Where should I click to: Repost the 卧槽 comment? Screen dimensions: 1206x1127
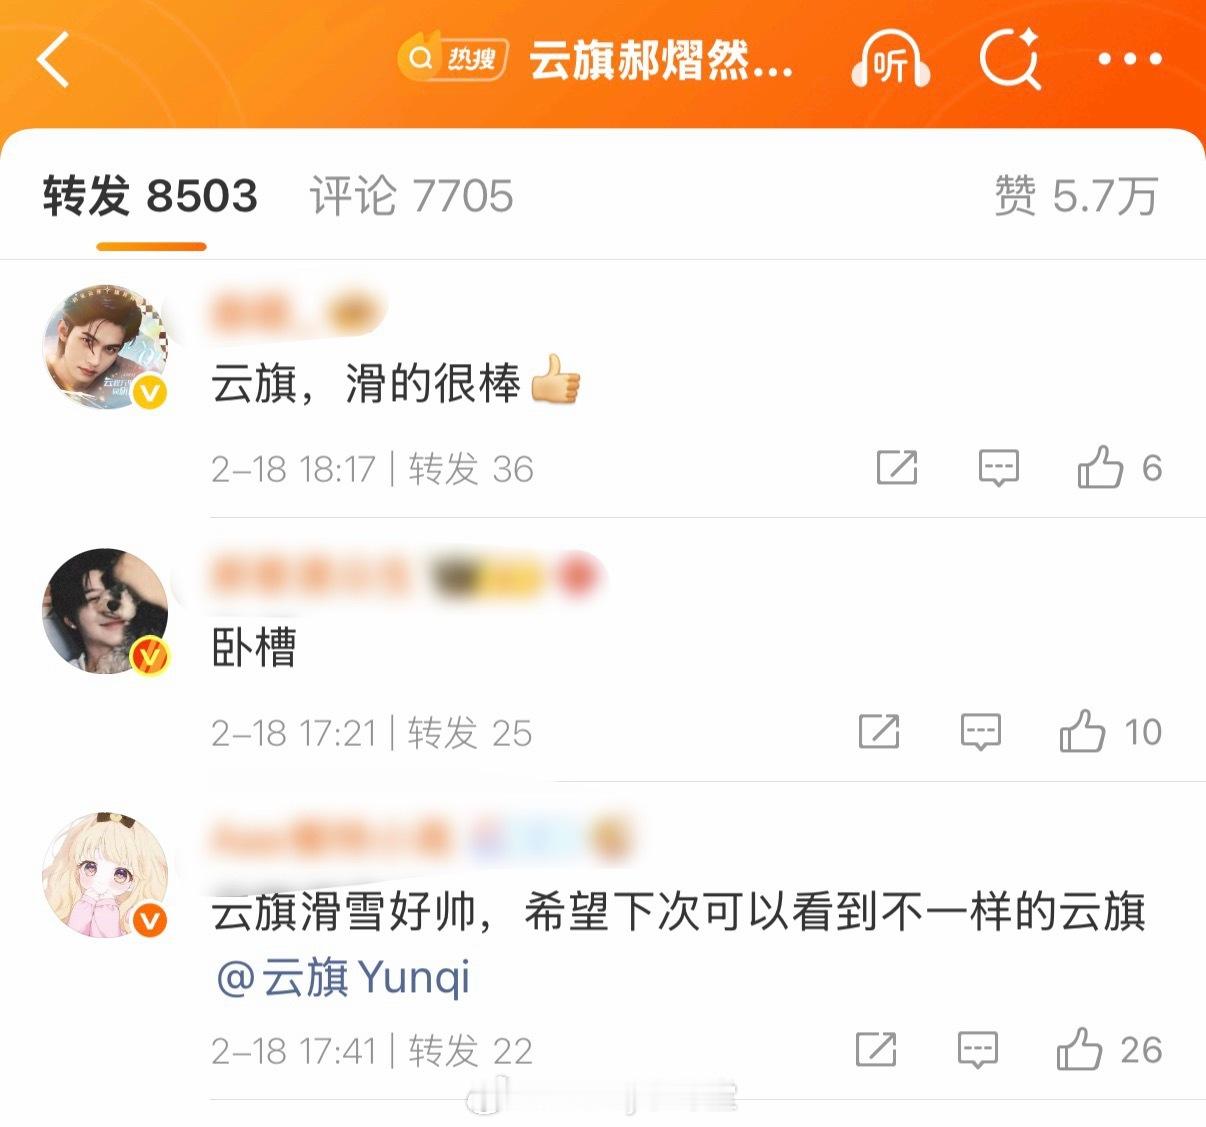[879, 732]
